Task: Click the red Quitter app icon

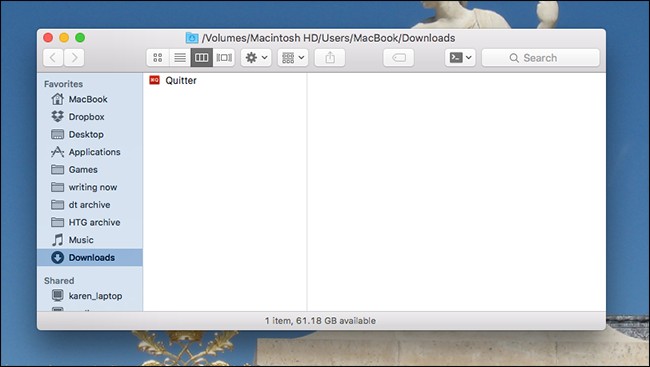Action: pos(155,80)
